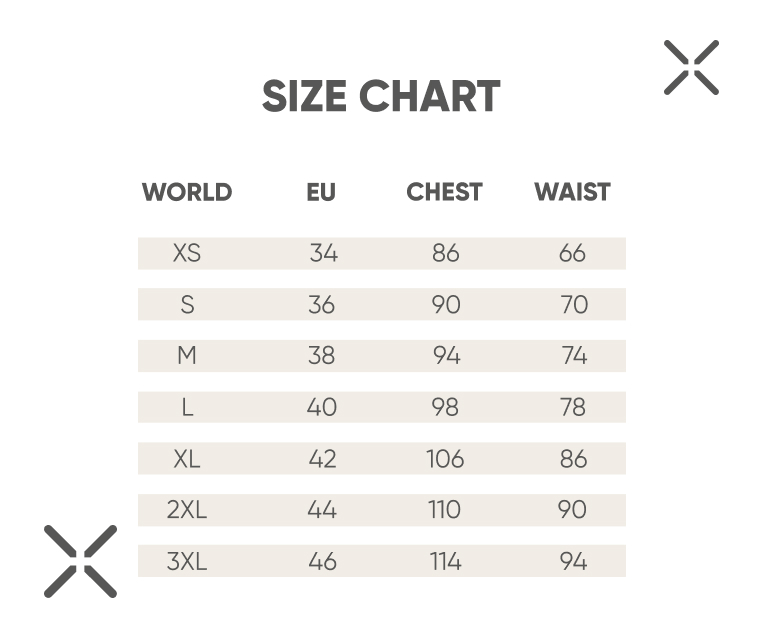This screenshot has width=763, height=638.
Task: Choose the M size row label
Action: pos(187,355)
